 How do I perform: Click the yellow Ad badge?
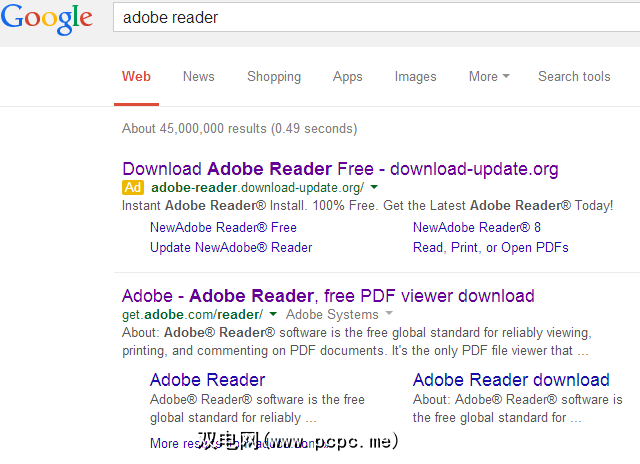coord(133,188)
